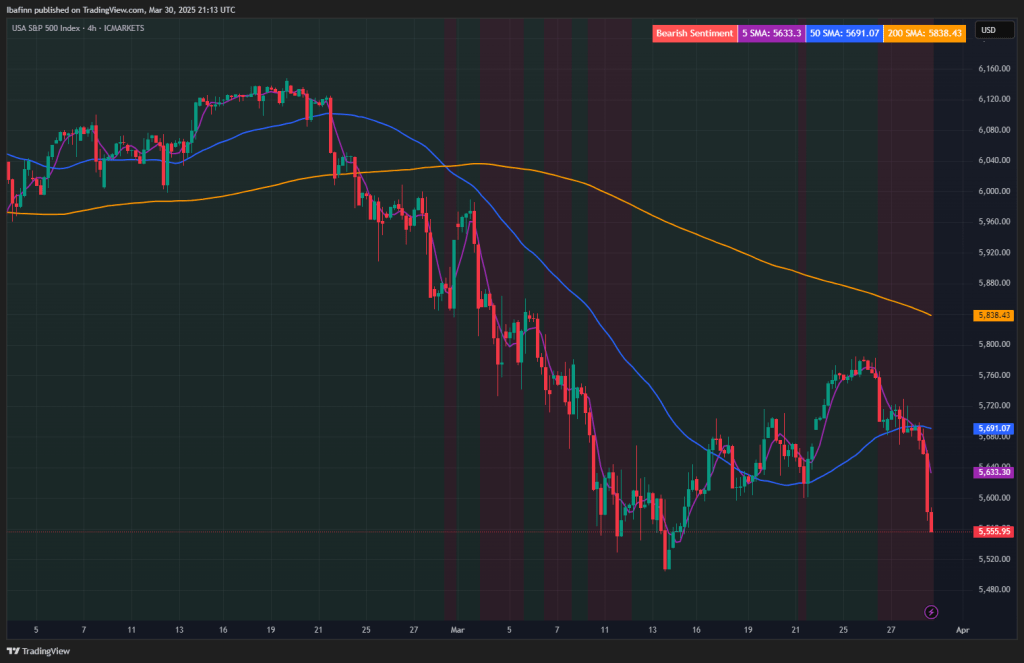Click the 5,480.00 price axis label
Screen dimensions: 1024x663
(992, 589)
